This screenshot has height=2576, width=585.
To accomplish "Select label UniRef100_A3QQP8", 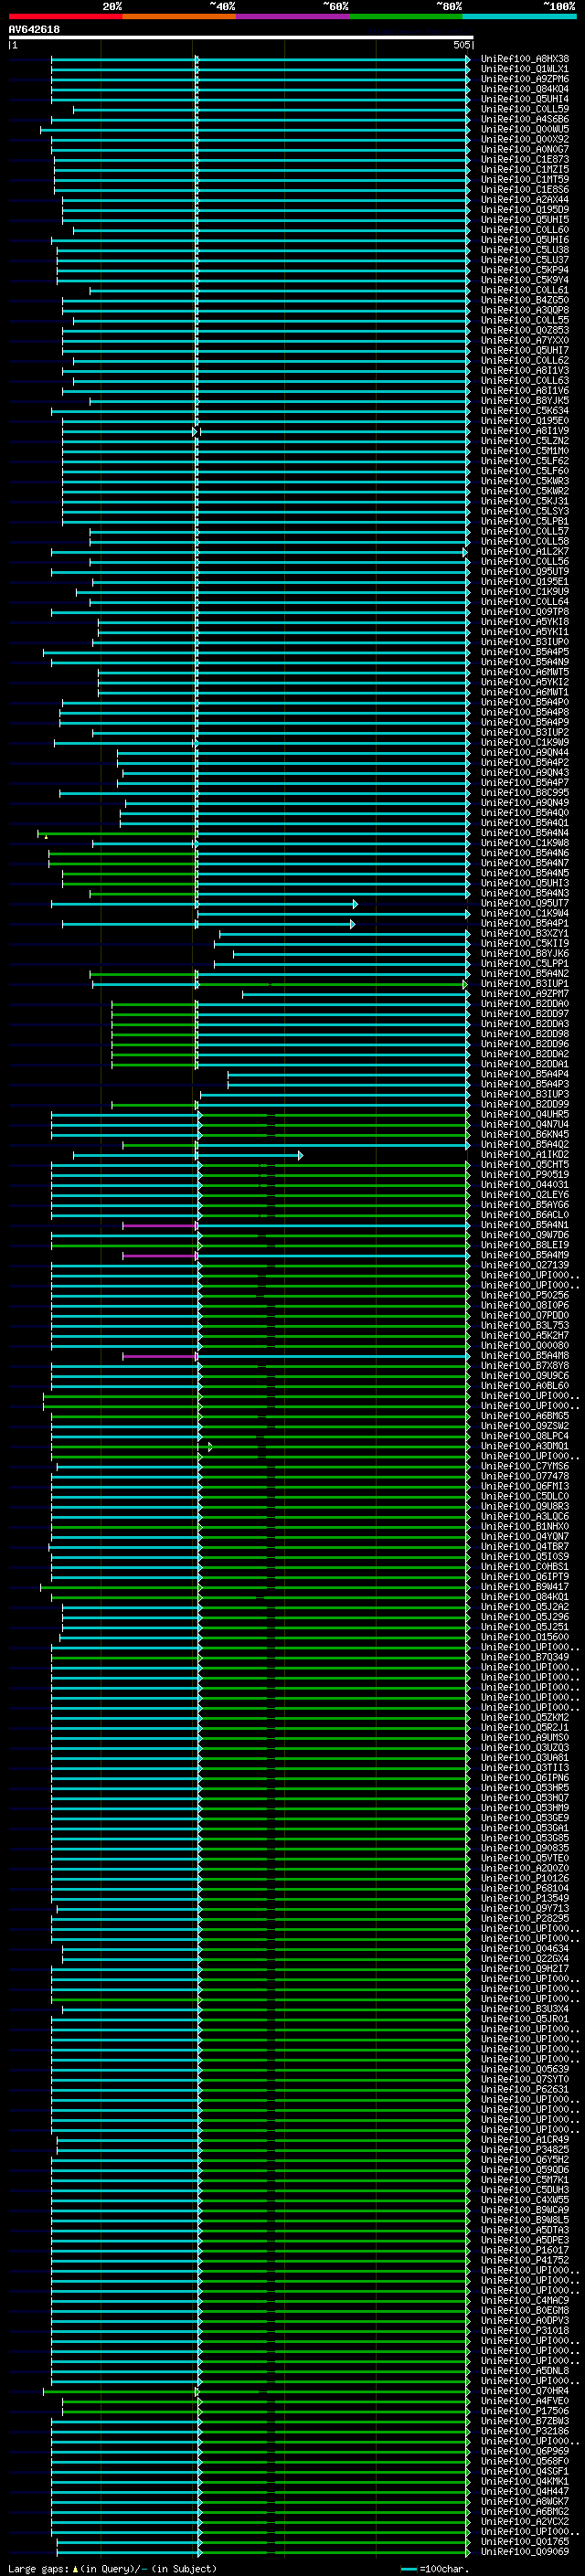I will [x=525, y=310].
